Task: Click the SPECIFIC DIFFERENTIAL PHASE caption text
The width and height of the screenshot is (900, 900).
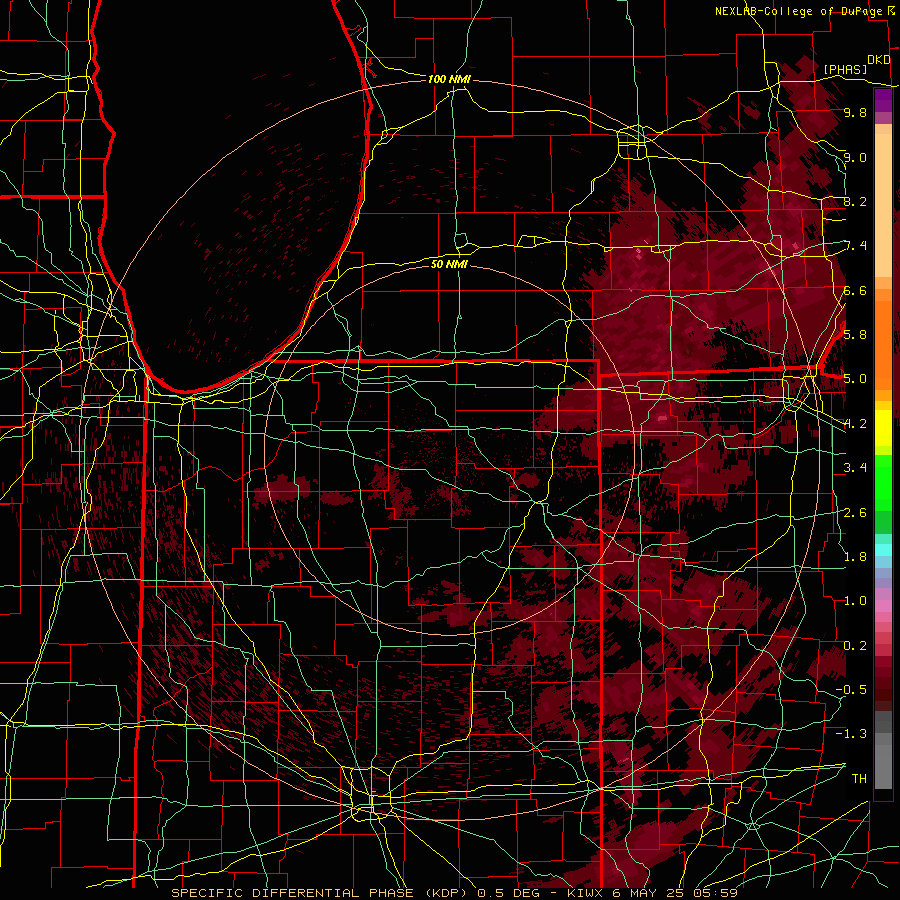Action: point(292,893)
